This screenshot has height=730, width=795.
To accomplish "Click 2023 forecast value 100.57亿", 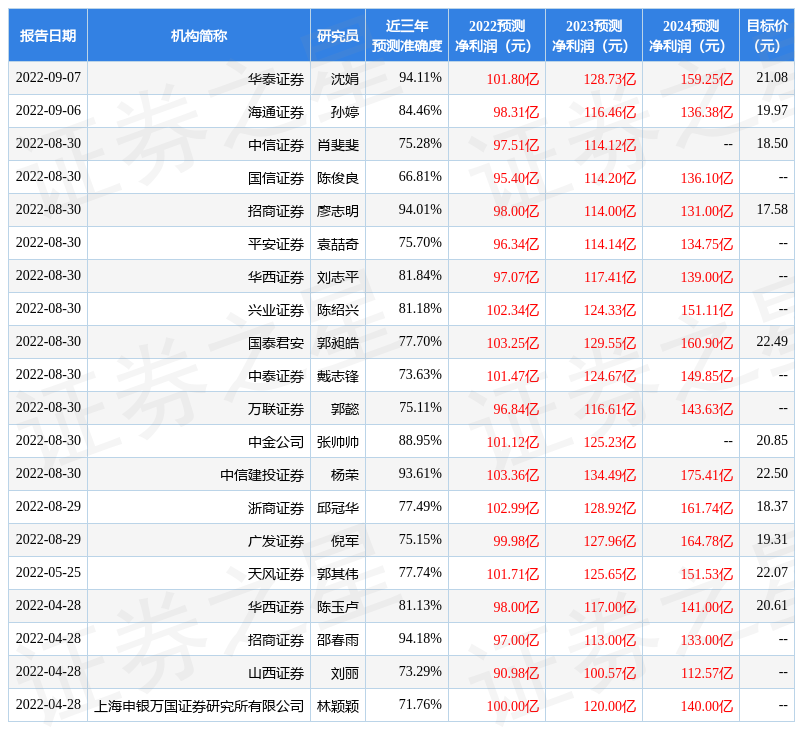I will [x=610, y=672].
